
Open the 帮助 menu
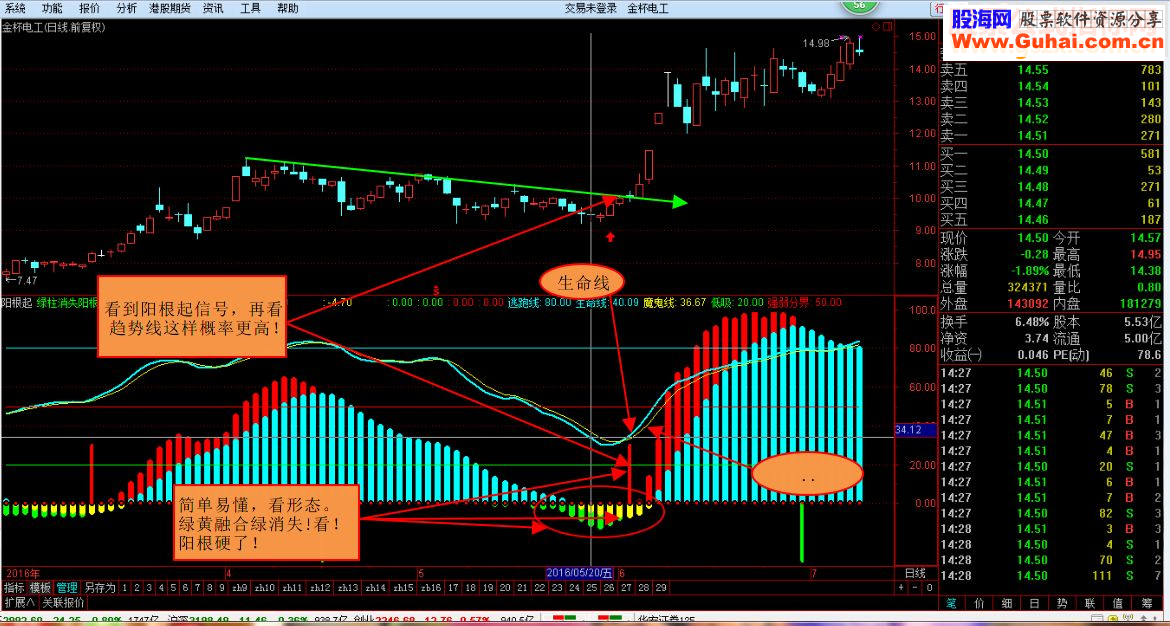288,8
